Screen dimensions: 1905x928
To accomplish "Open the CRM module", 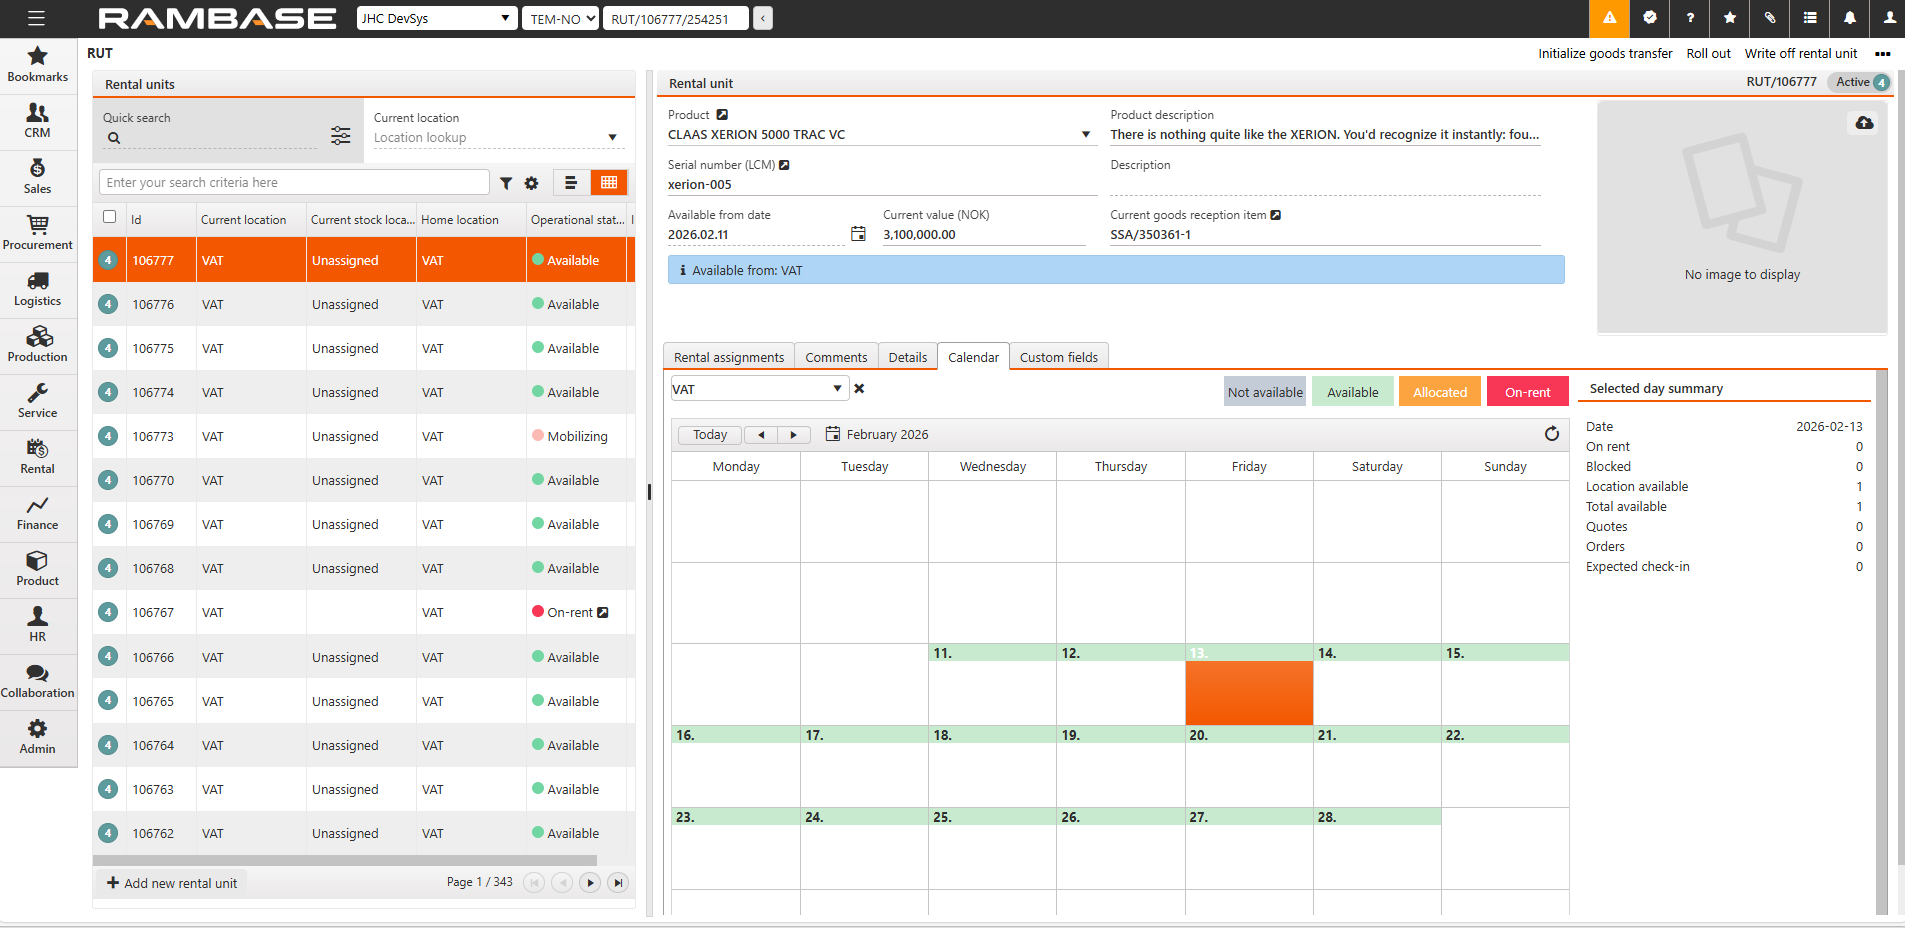I will (x=38, y=121).
